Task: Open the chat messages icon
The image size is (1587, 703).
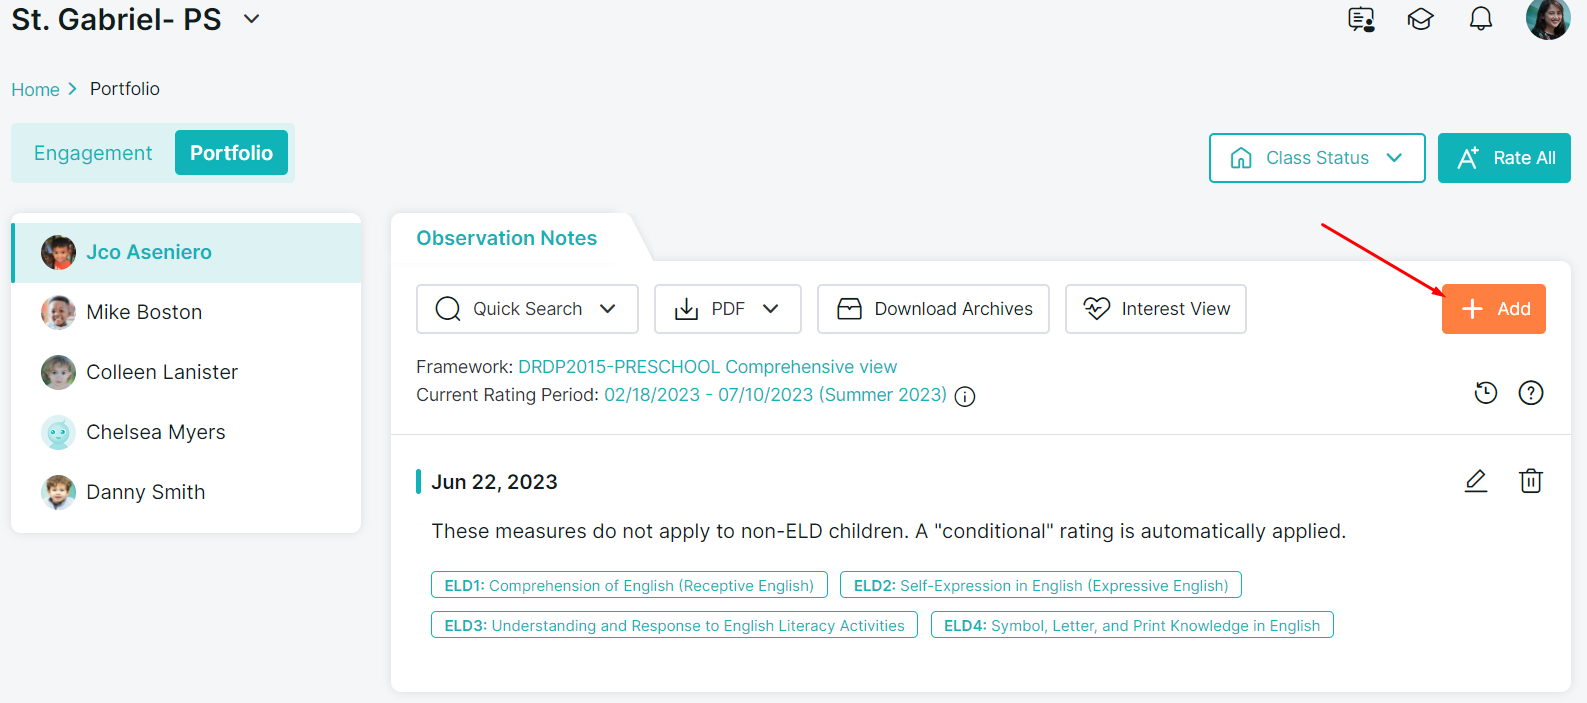Action: pyautogui.click(x=1361, y=19)
